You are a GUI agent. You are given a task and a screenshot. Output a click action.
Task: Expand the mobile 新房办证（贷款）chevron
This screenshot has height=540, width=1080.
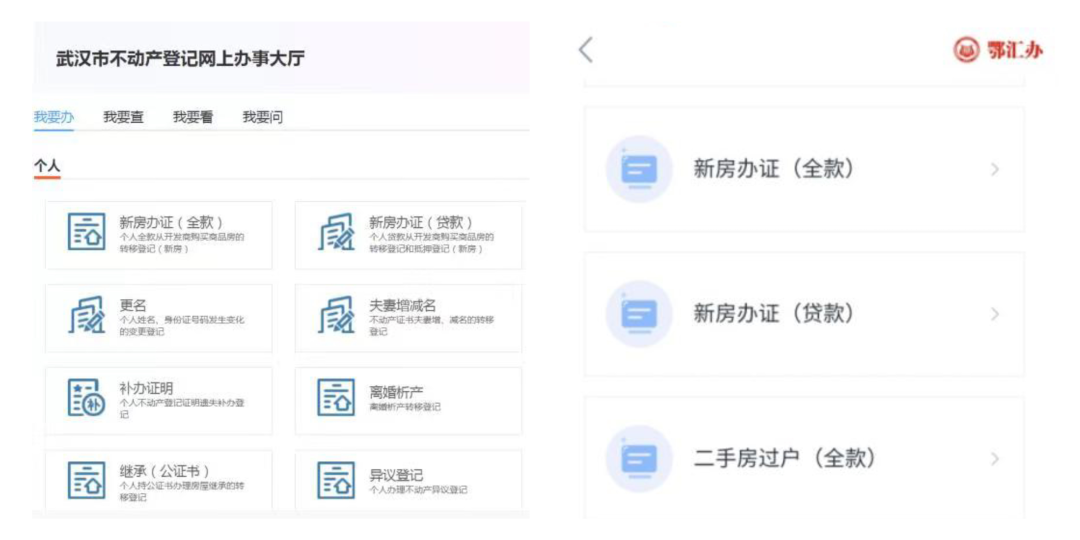[994, 314]
